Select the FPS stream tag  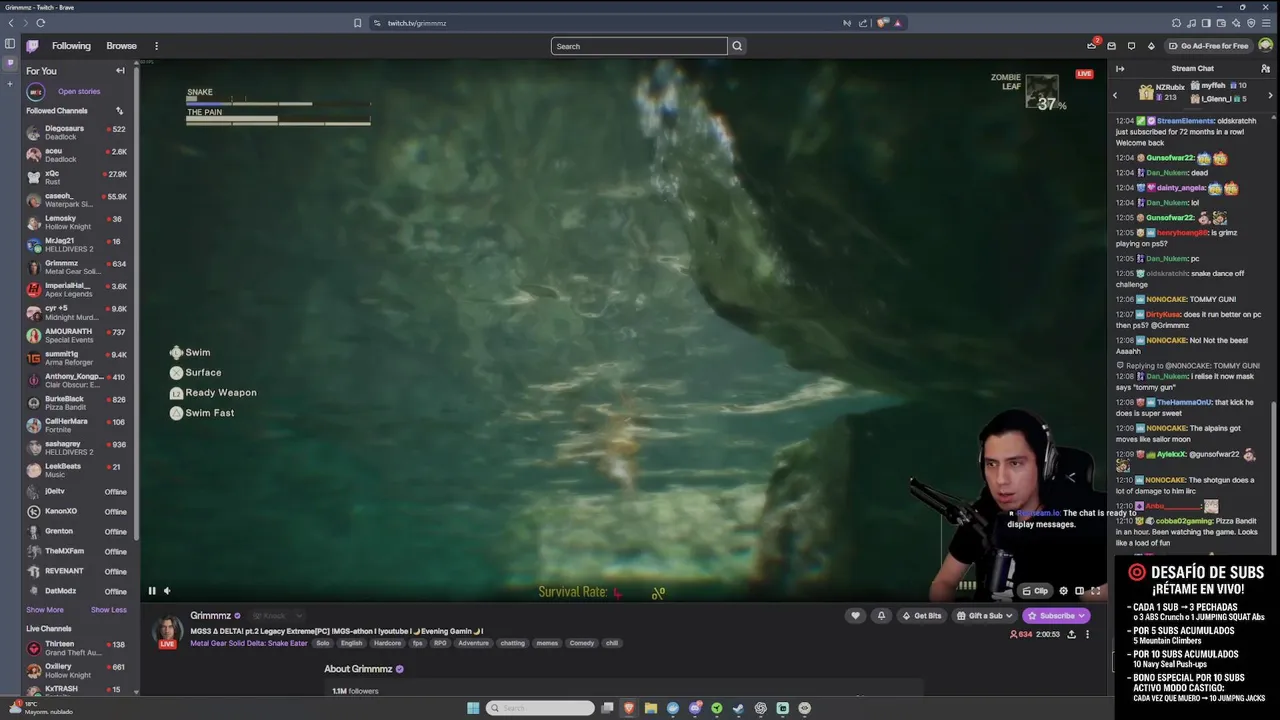tap(418, 643)
